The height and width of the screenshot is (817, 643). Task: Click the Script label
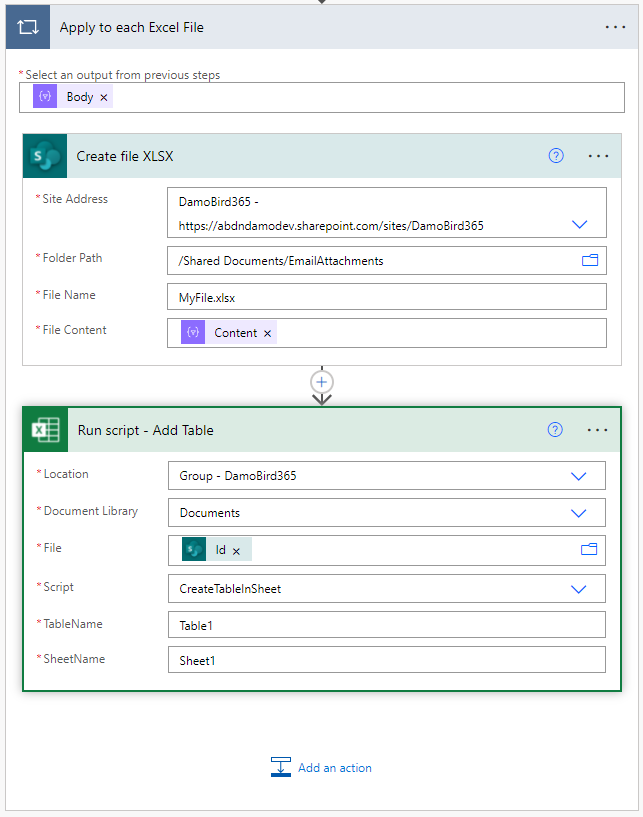(x=58, y=587)
